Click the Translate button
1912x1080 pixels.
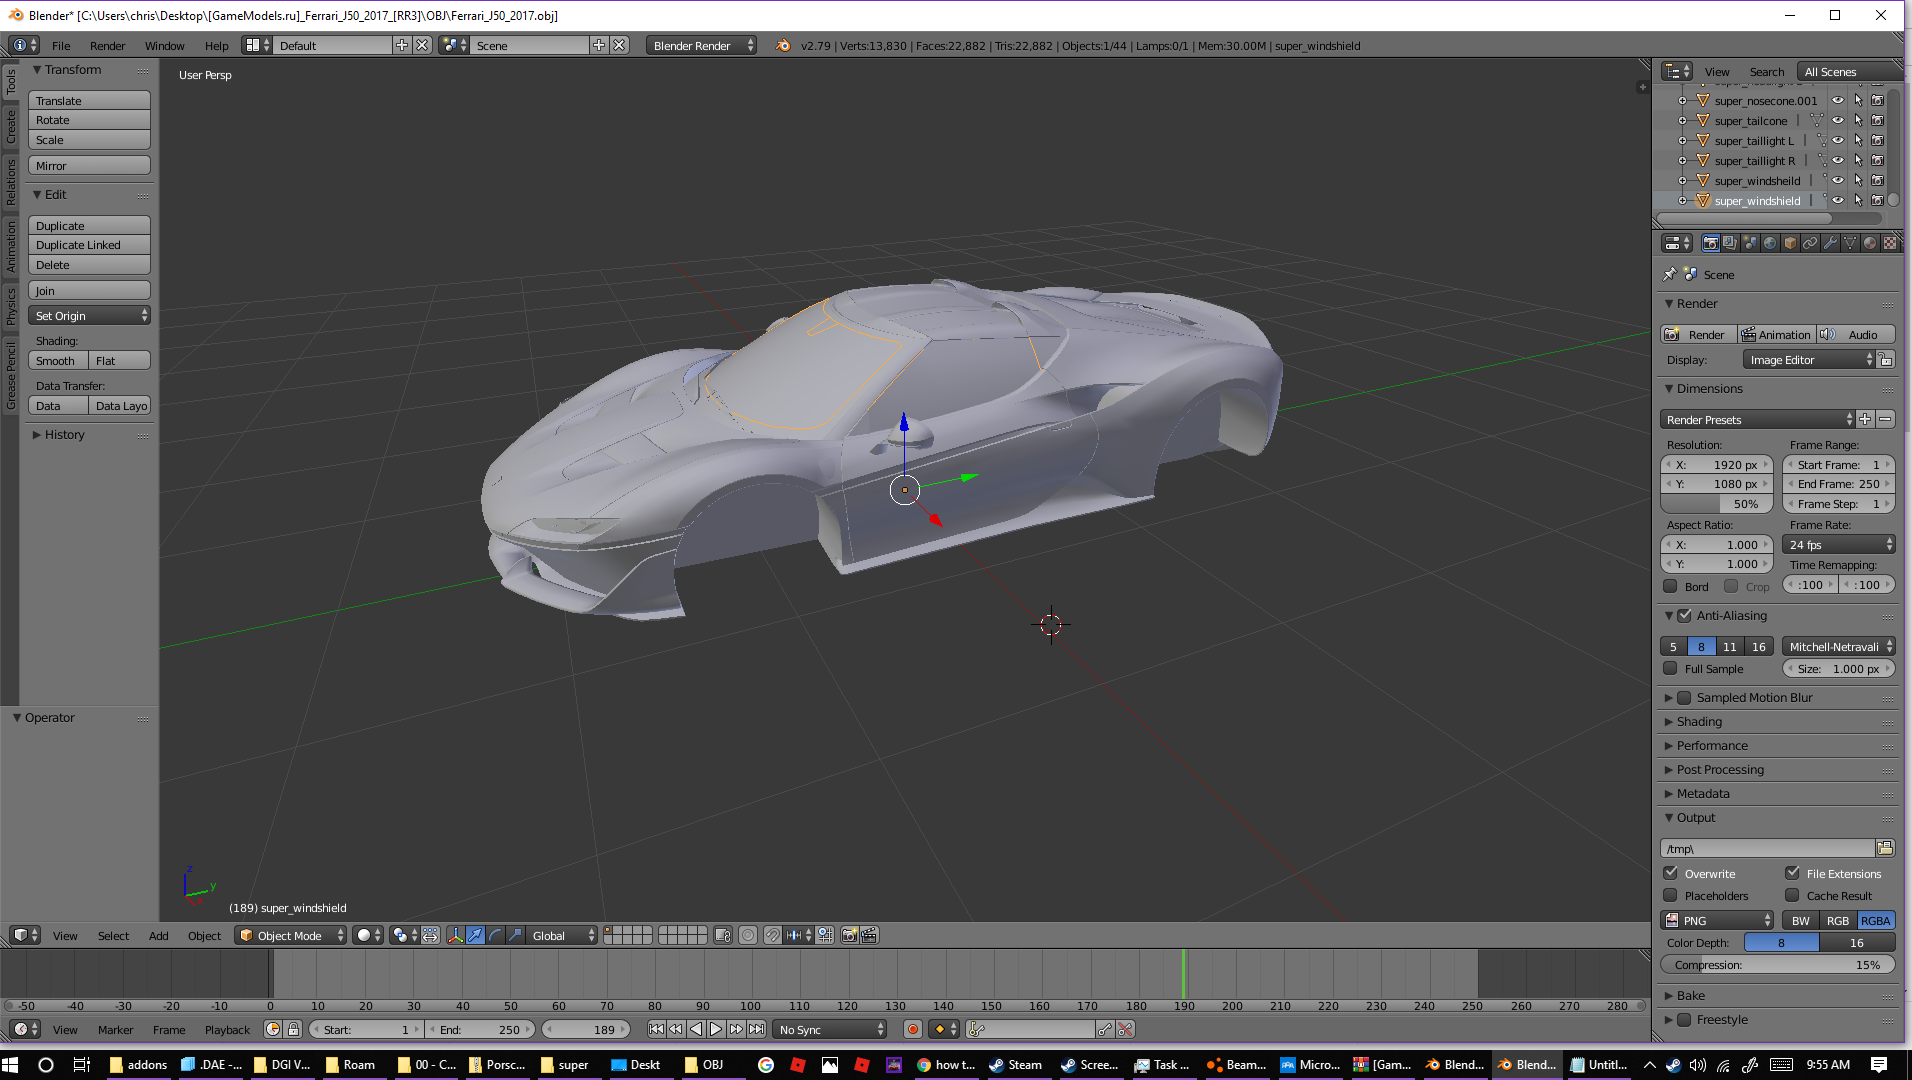(90, 100)
